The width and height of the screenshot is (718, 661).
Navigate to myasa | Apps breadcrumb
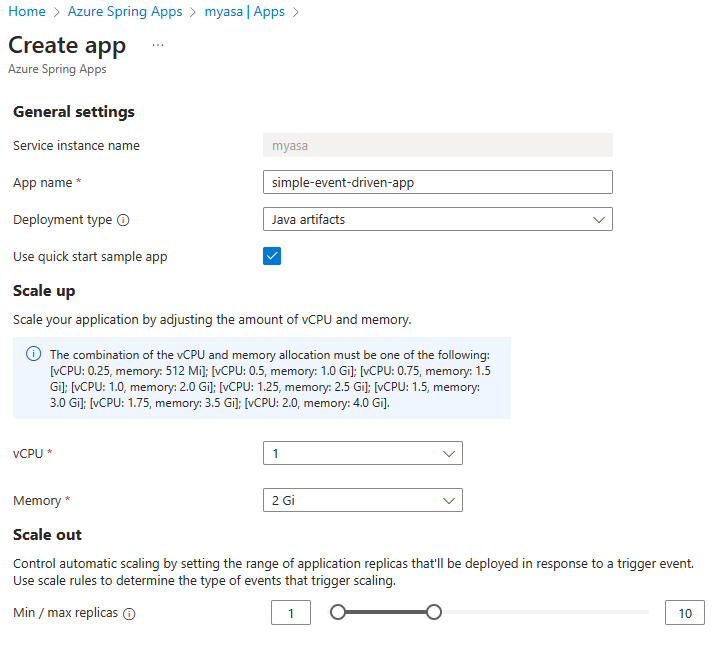point(244,11)
